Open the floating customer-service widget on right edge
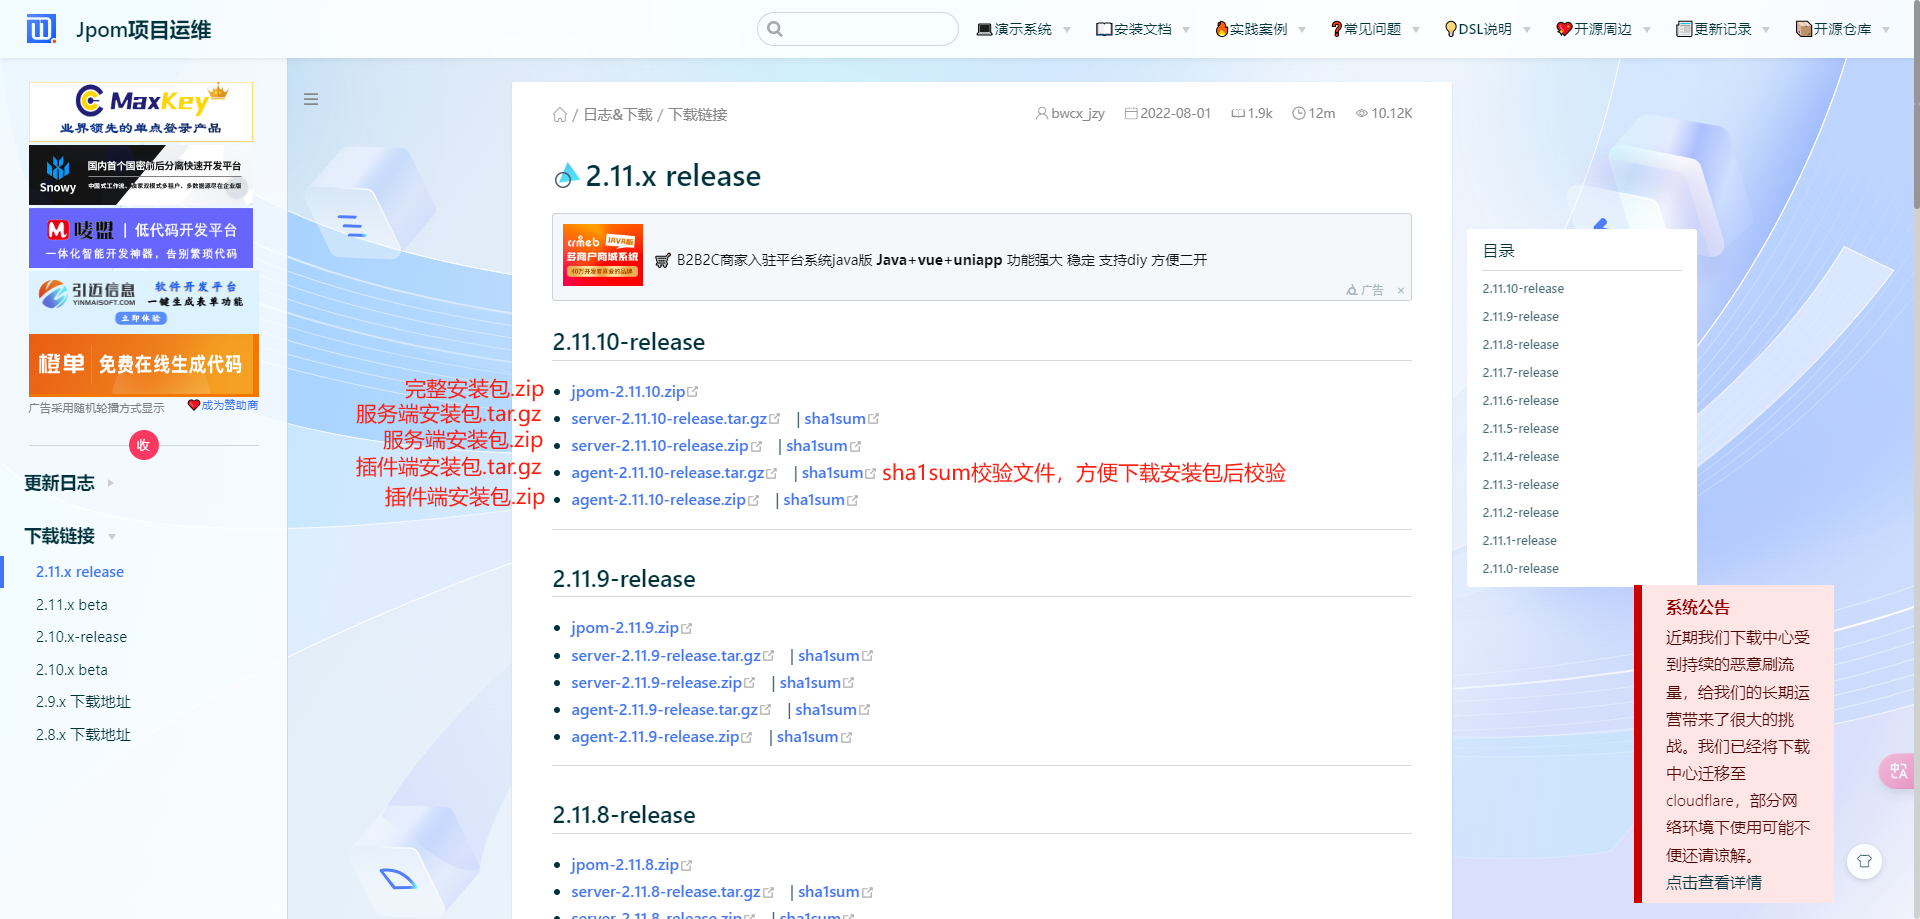This screenshot has width=1920, height=919. tap(1897, 771)
